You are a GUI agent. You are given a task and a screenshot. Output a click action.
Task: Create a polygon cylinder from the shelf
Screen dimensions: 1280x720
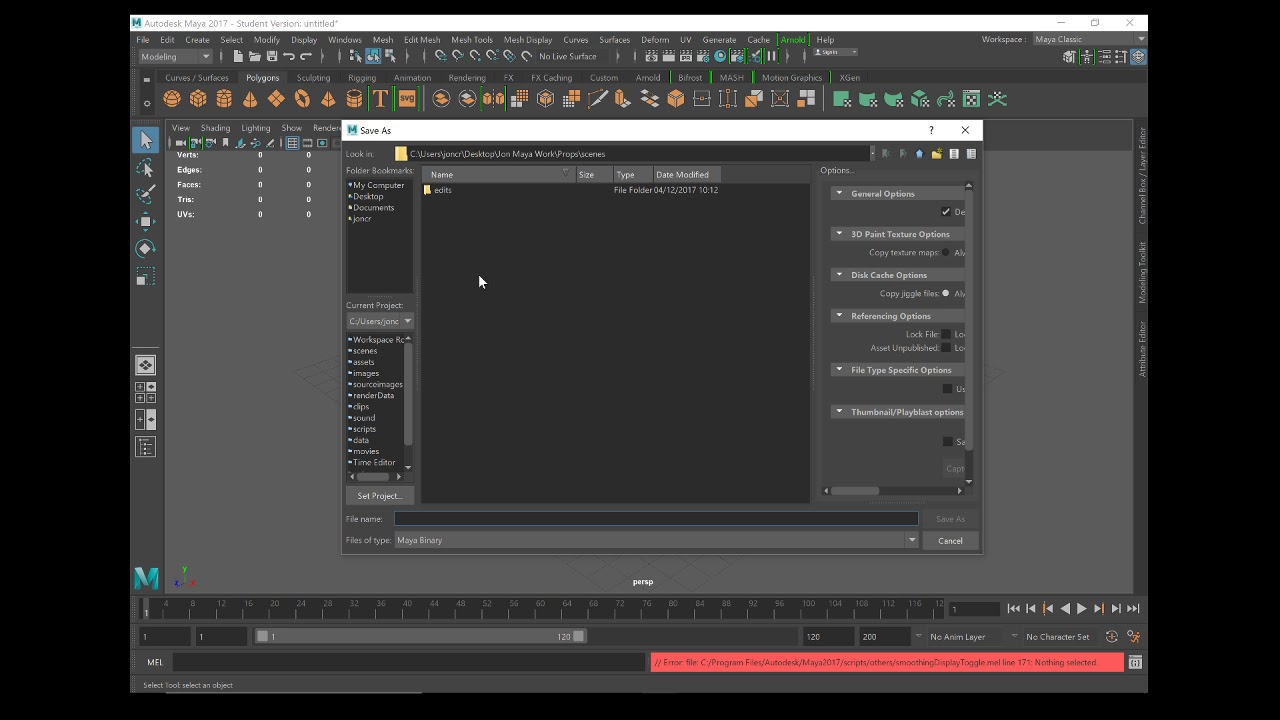(224, 99)
